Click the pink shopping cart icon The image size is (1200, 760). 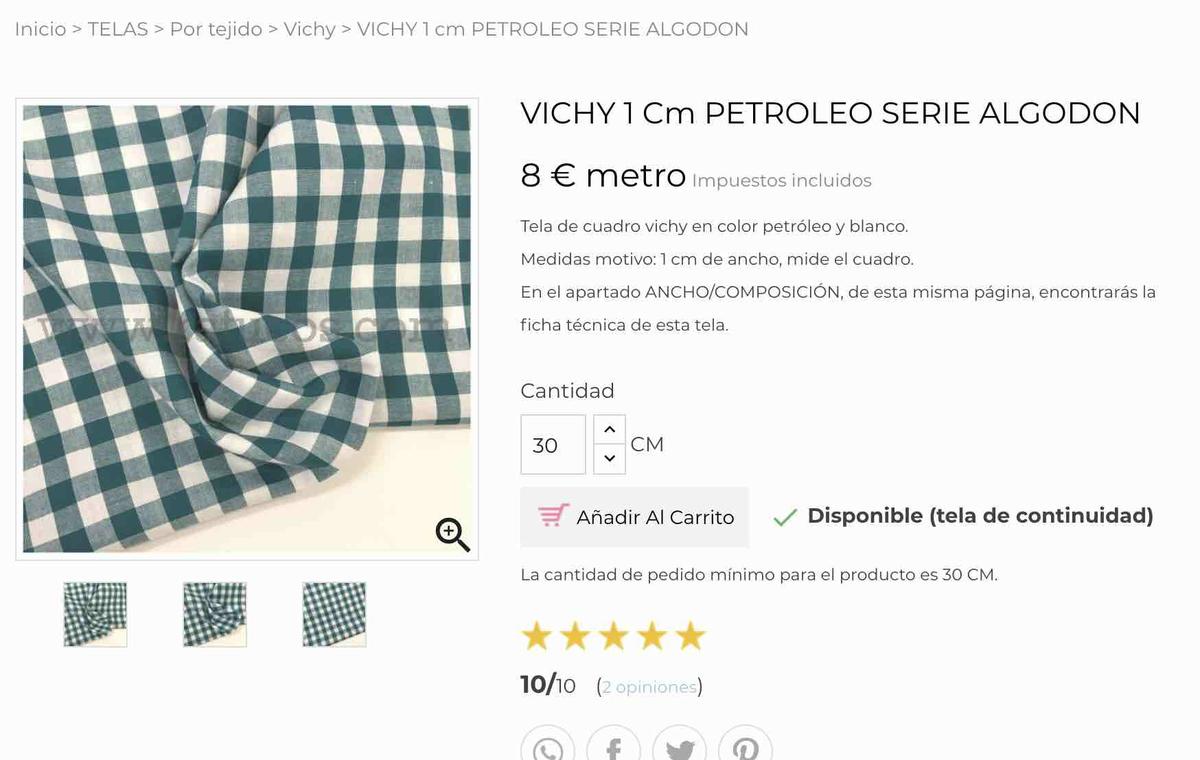[x=553, y=516]
